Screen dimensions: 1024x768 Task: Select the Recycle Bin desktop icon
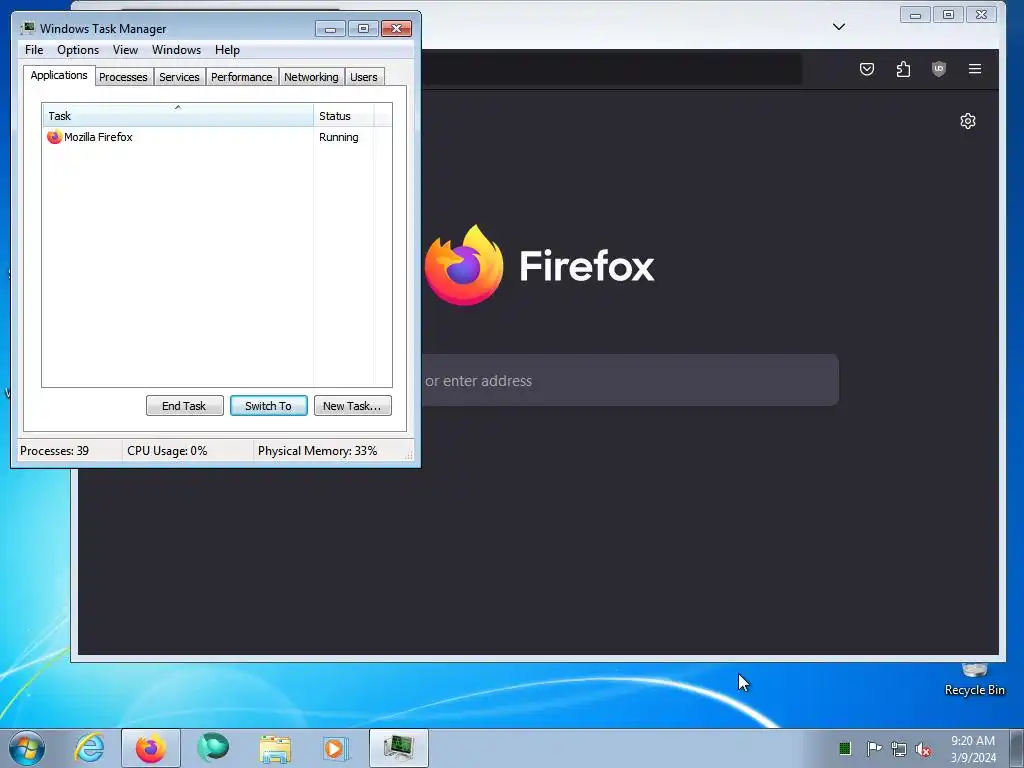(974, 680)
